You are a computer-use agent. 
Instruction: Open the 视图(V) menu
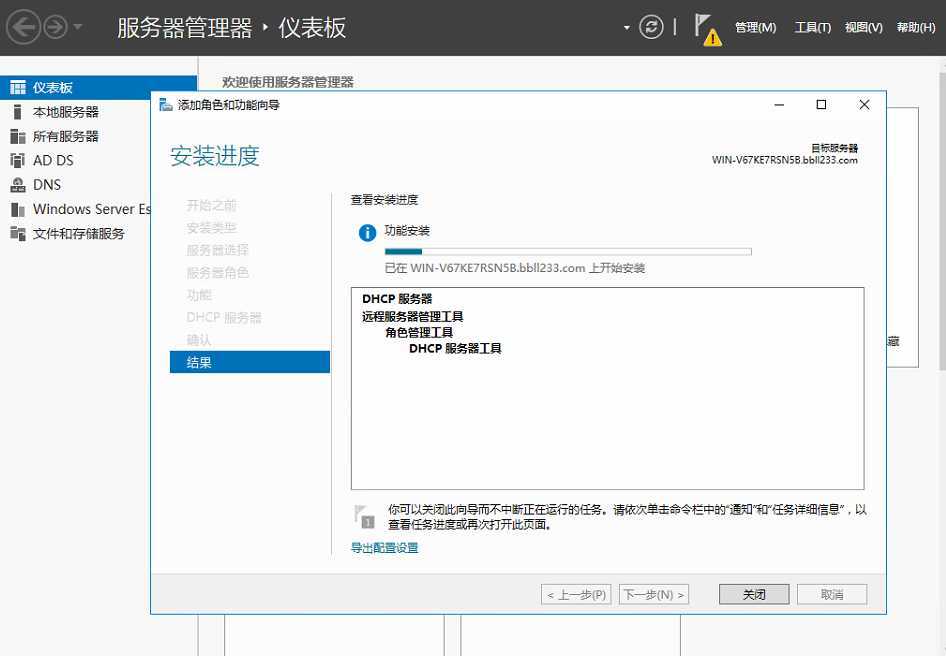863,27
